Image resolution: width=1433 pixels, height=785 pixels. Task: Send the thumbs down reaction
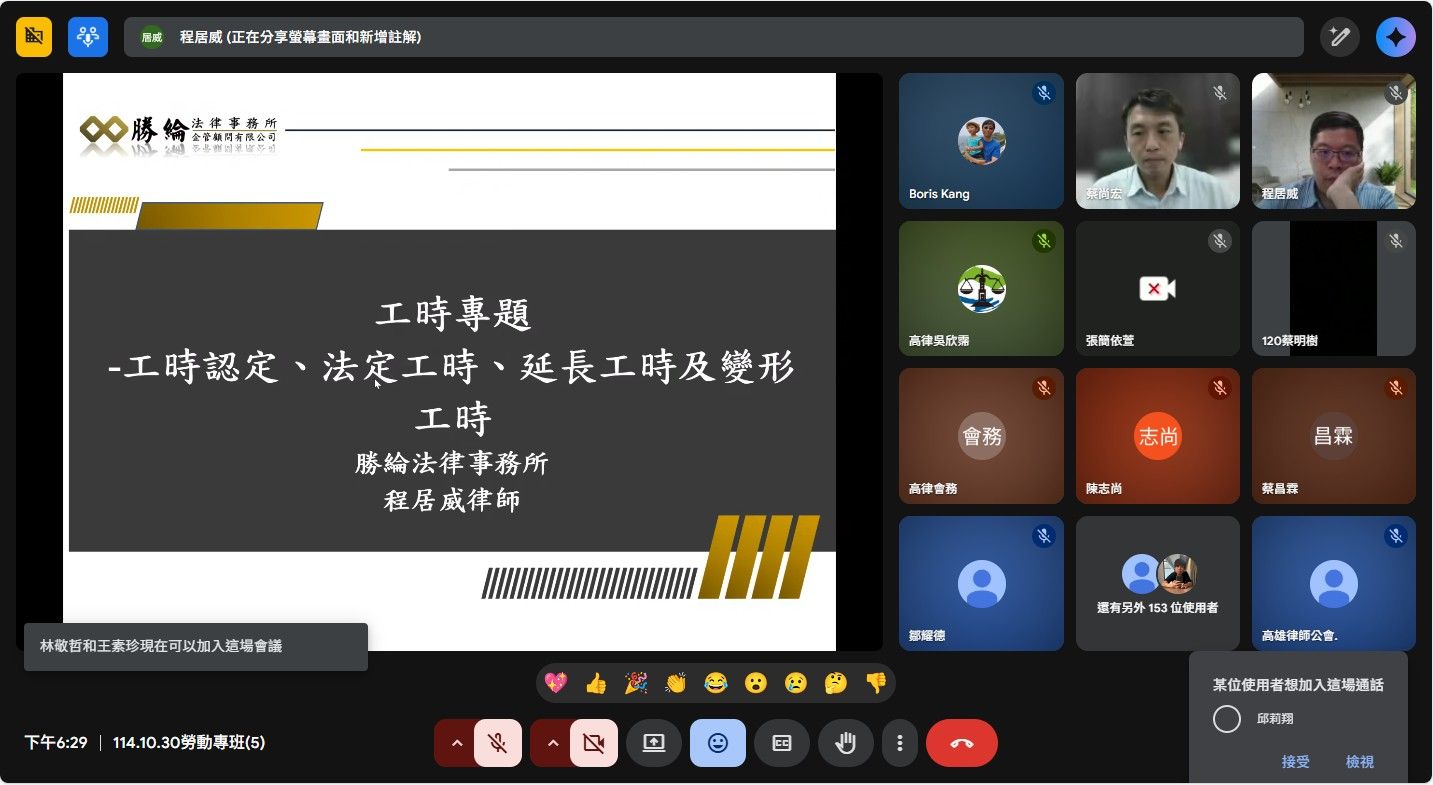coord(876,683)
